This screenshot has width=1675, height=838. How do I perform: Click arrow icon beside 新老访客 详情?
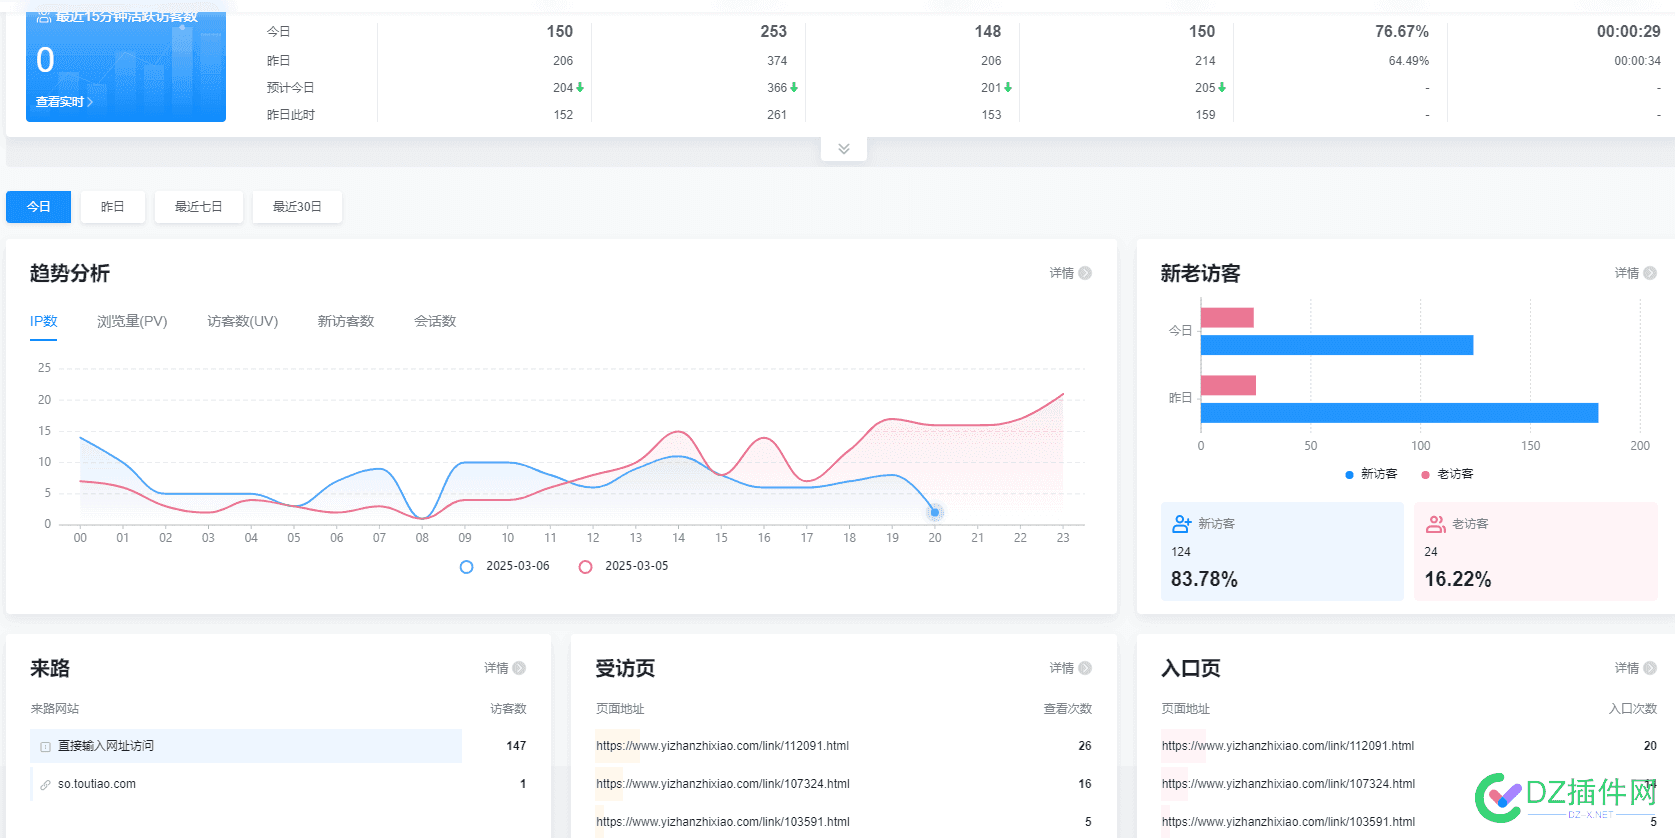coord(1650,273)
